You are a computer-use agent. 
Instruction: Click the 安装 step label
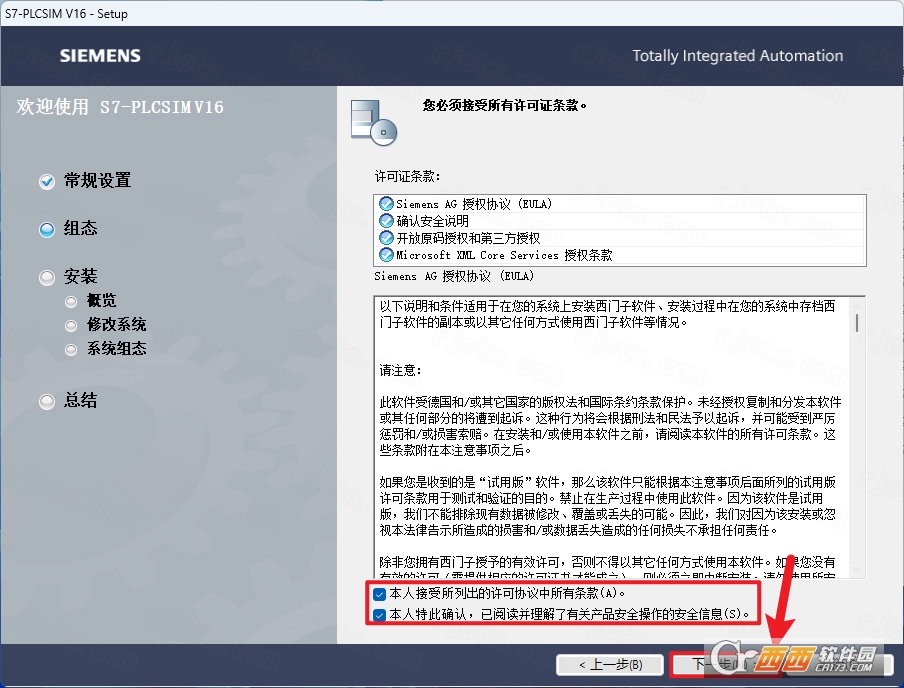pyautogui.click(x=80, y=276)
